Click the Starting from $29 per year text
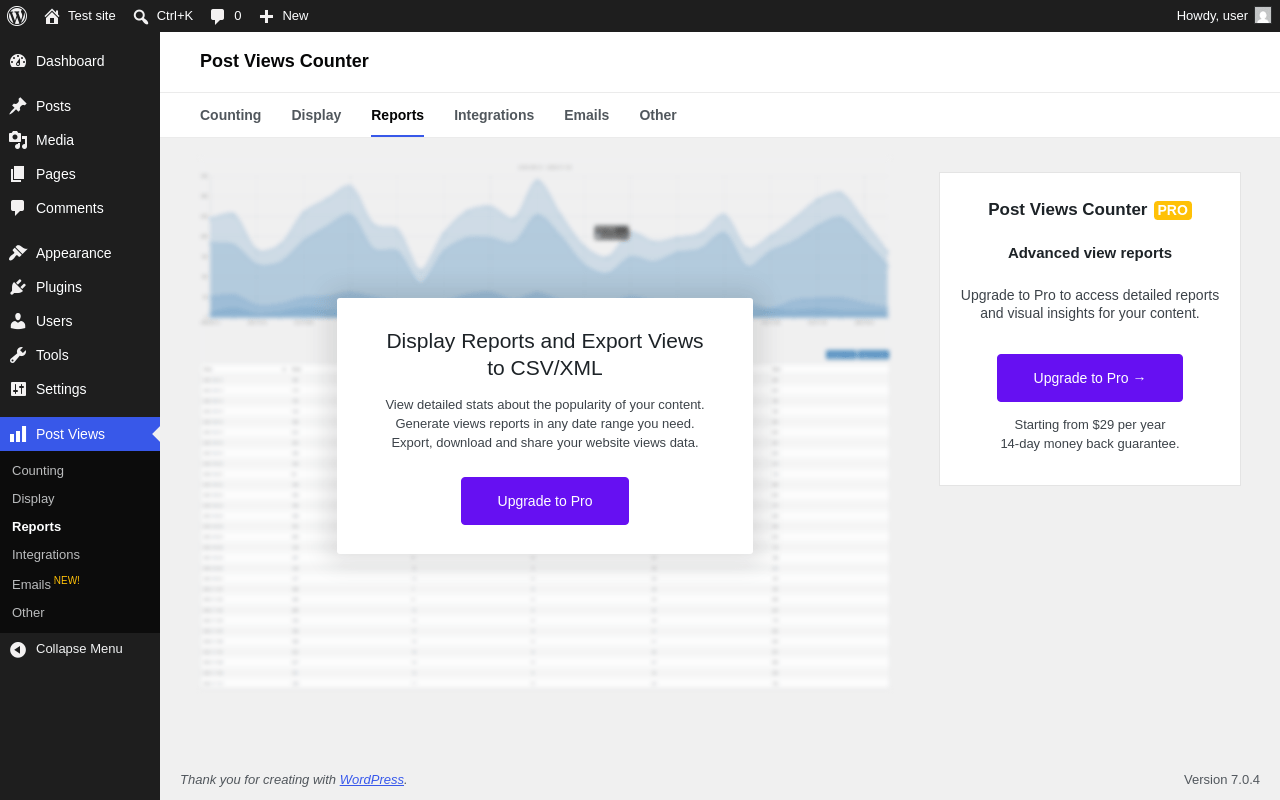Viewport: 1280px width, 800px height. pos(1090,425)
